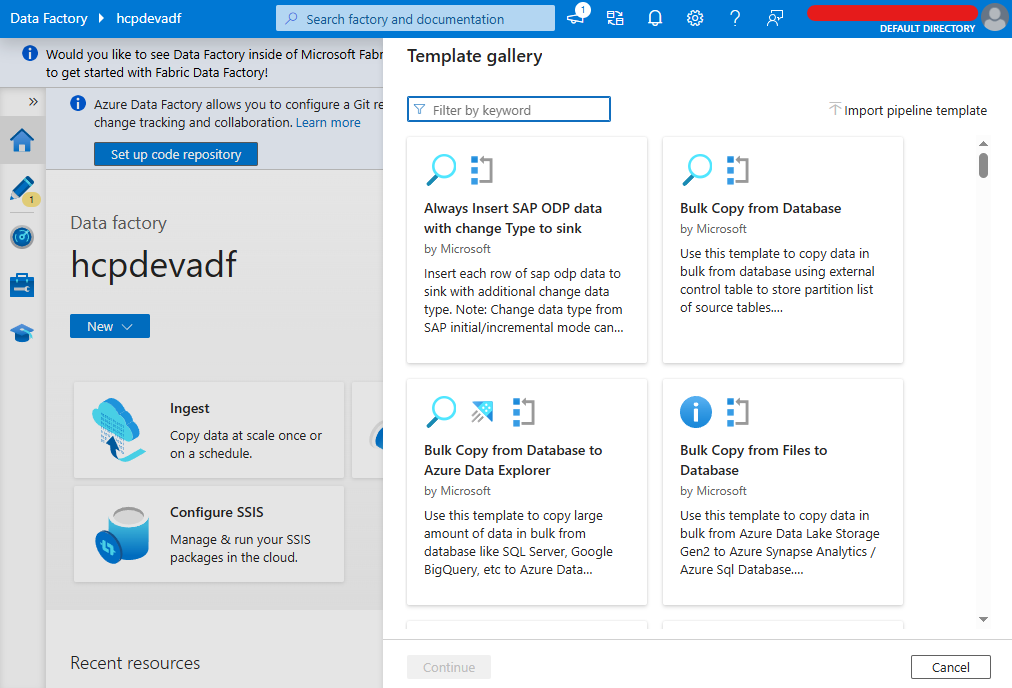The width and height of the screenshot is (1012, 688).
Task: Click the Filter by keyword field
Action: pos(509,109)
